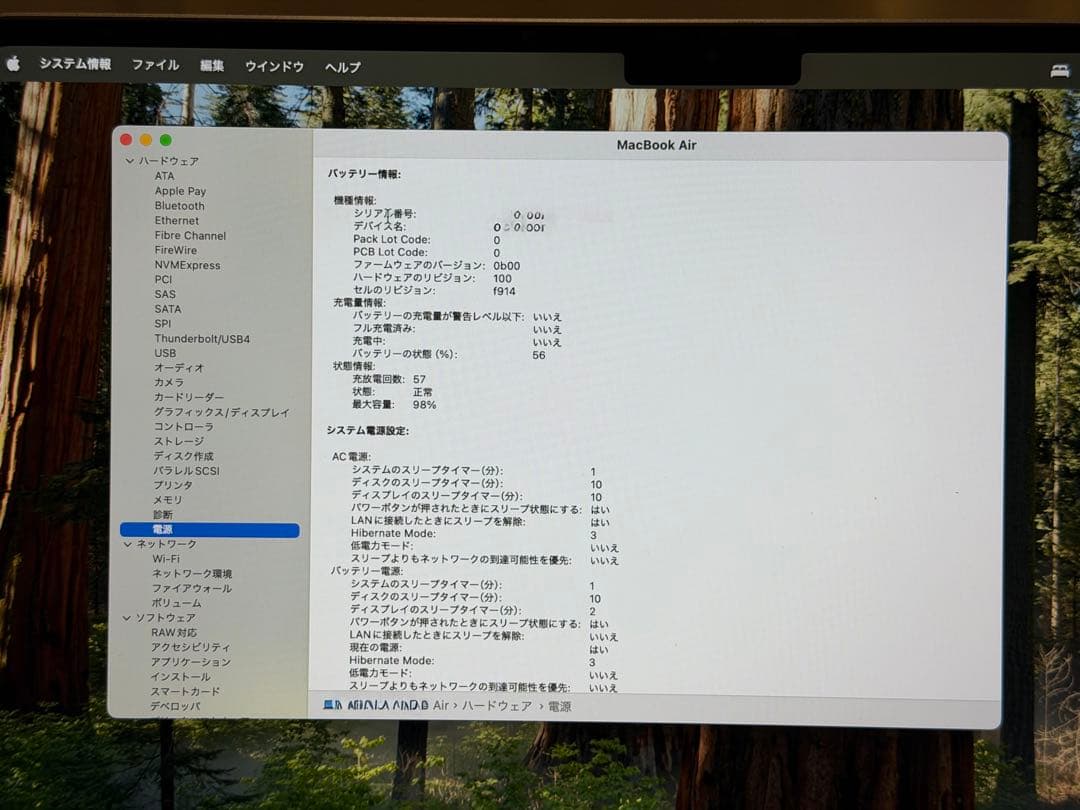1080x810 pixels.
Task: Select ストレージ under ハードウェア
Action: pyautogui.click(x=176, y=441)
